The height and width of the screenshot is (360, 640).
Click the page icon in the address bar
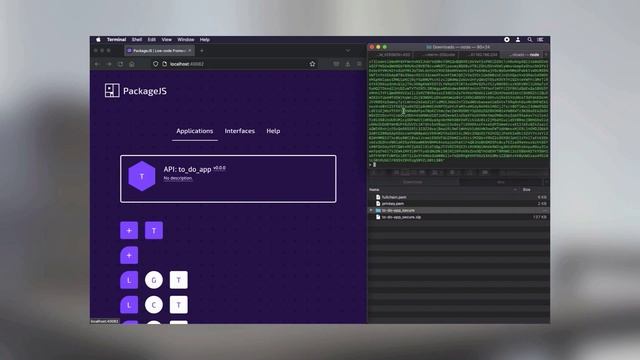point(164,64)
